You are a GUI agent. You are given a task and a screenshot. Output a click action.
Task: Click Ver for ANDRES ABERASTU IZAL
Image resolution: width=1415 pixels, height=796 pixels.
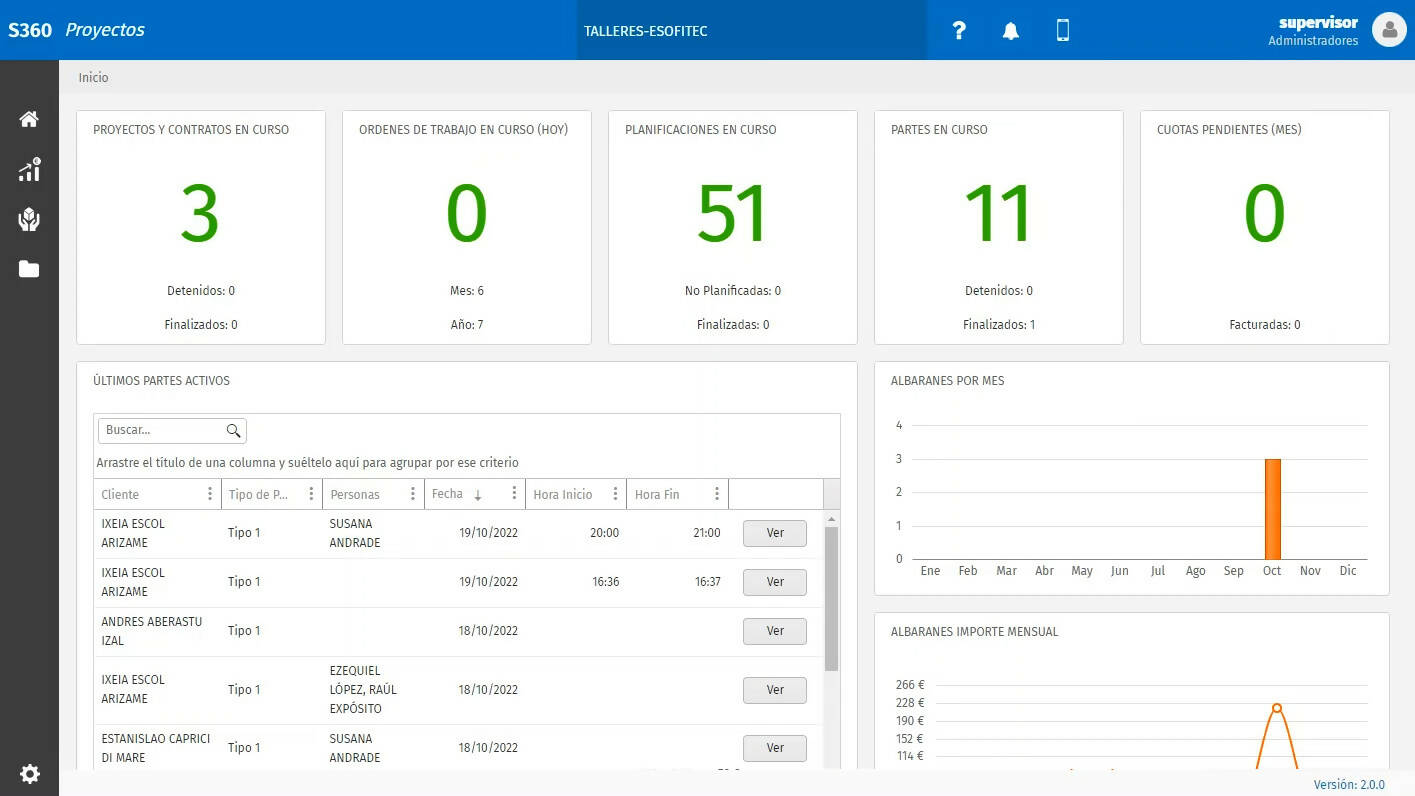774,631
